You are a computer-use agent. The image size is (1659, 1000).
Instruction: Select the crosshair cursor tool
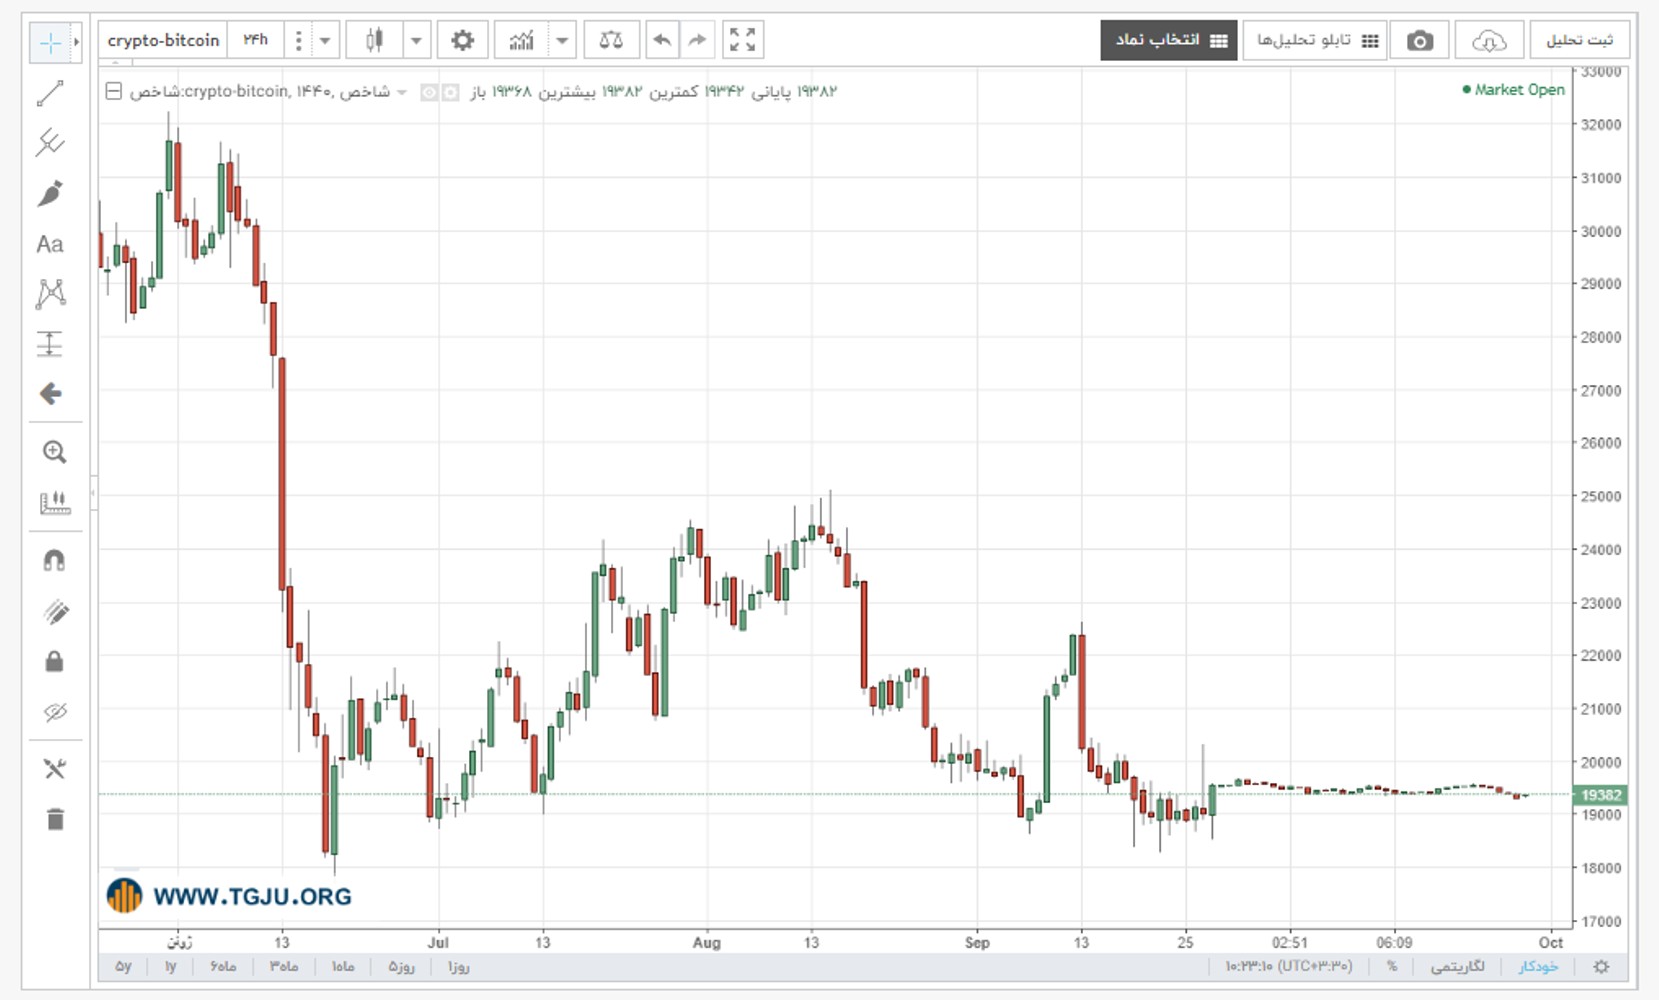50,42
